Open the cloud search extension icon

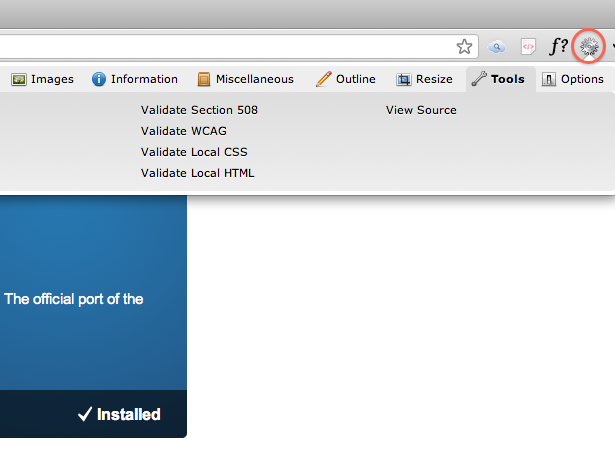[497, 47]
